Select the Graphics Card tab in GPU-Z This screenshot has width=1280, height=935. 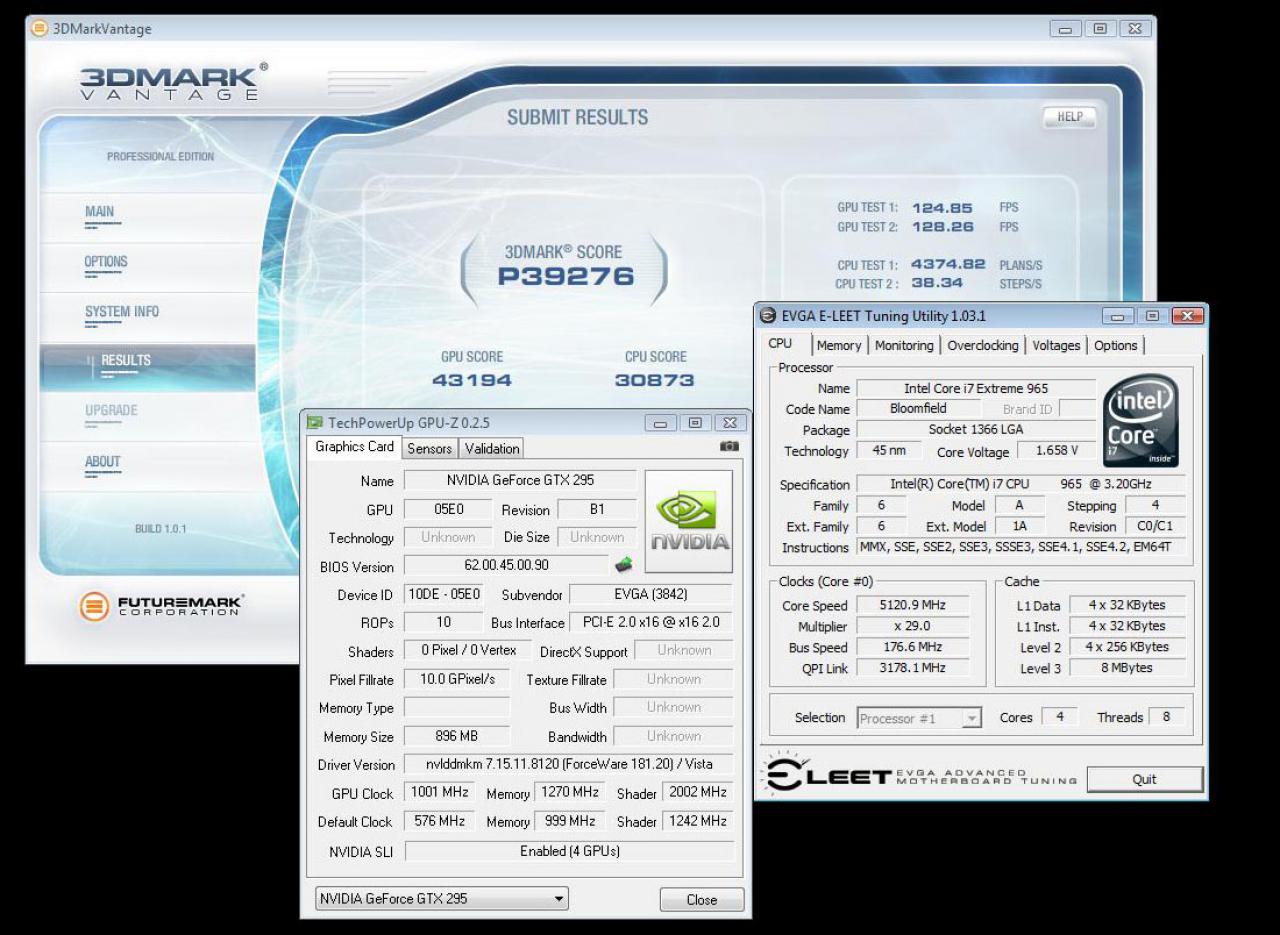point(354,447)
